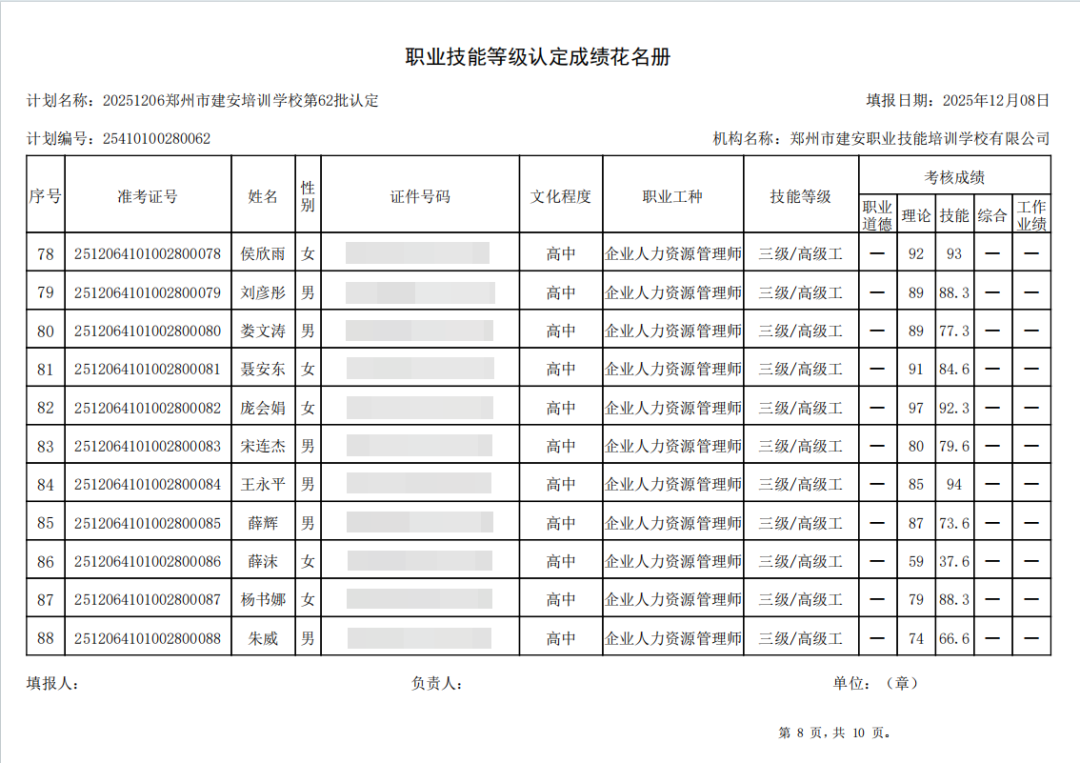This screenshot has width=1080, height=763.
Task: Click skill score 79.6 for 宋连杰
Action: [x=954, y=446]
